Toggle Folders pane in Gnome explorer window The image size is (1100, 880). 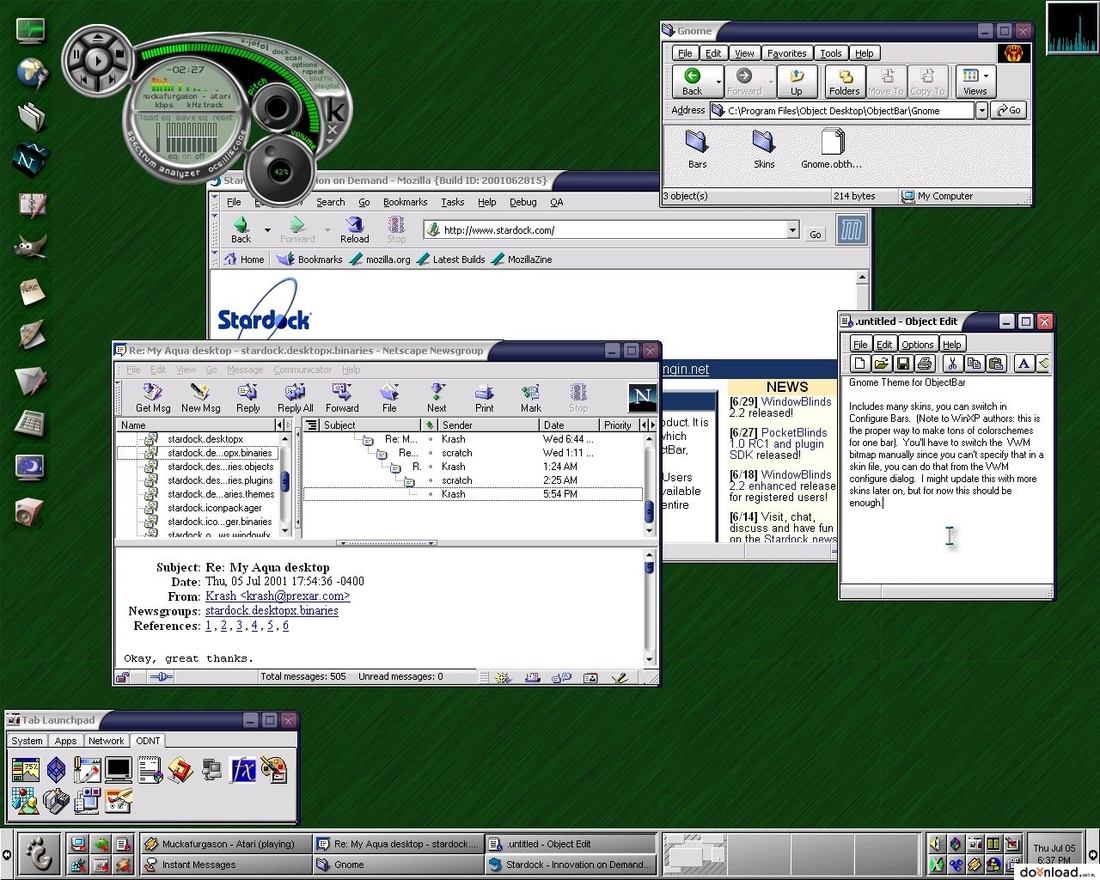pos(844,82)
